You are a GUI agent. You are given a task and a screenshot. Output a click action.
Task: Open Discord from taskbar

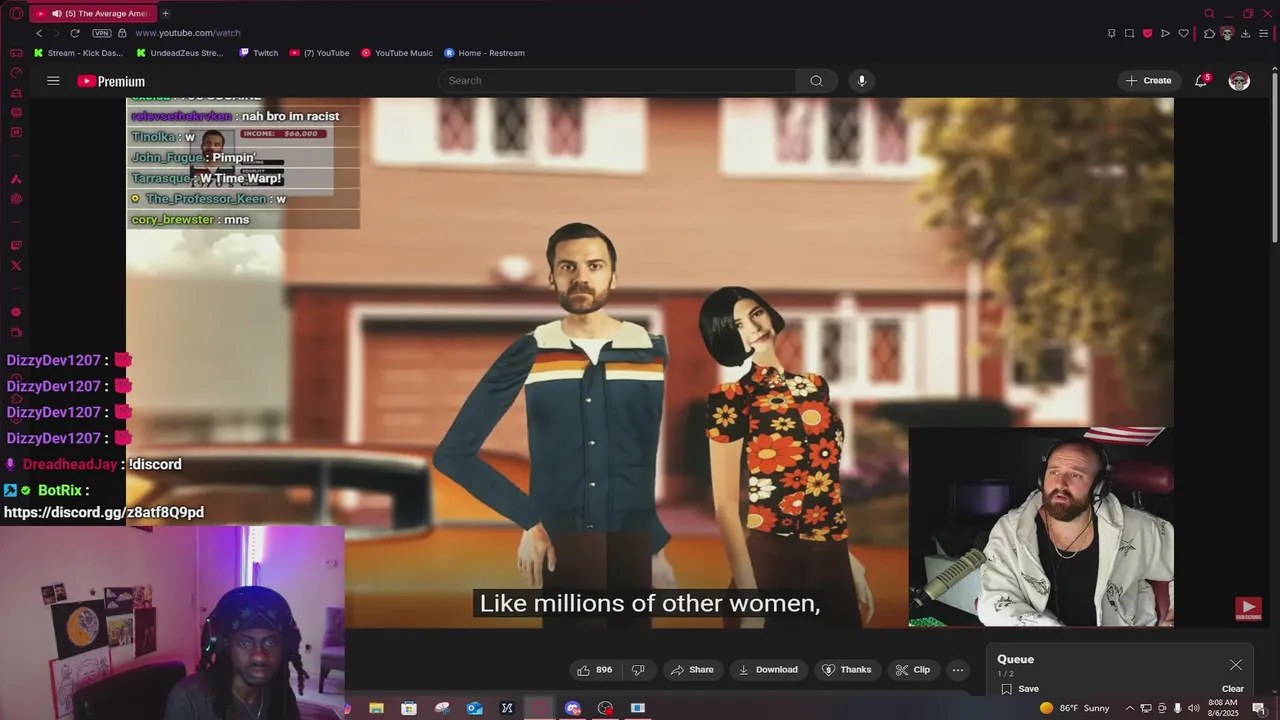[x=573, y=708]
